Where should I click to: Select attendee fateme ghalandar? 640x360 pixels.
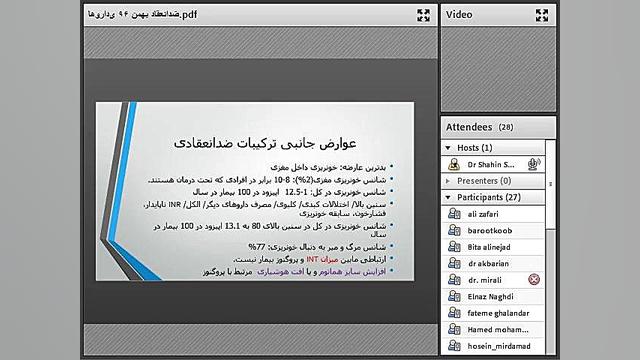tap(493, 313)
